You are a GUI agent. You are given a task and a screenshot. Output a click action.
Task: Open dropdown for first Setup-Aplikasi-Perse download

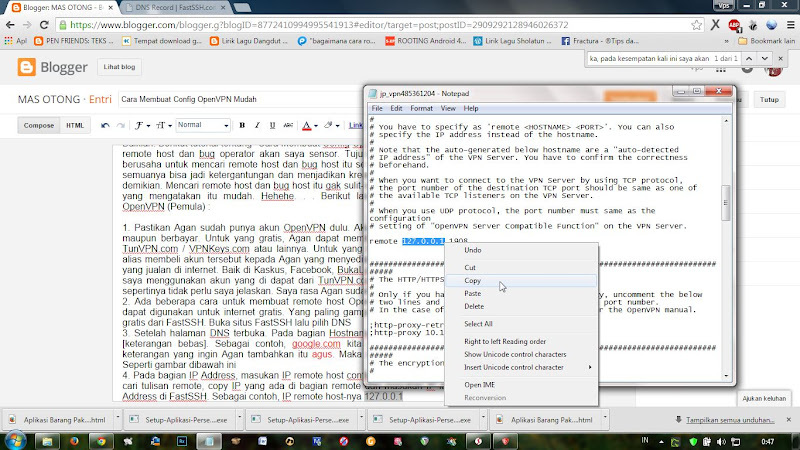(x=240, y=417)
